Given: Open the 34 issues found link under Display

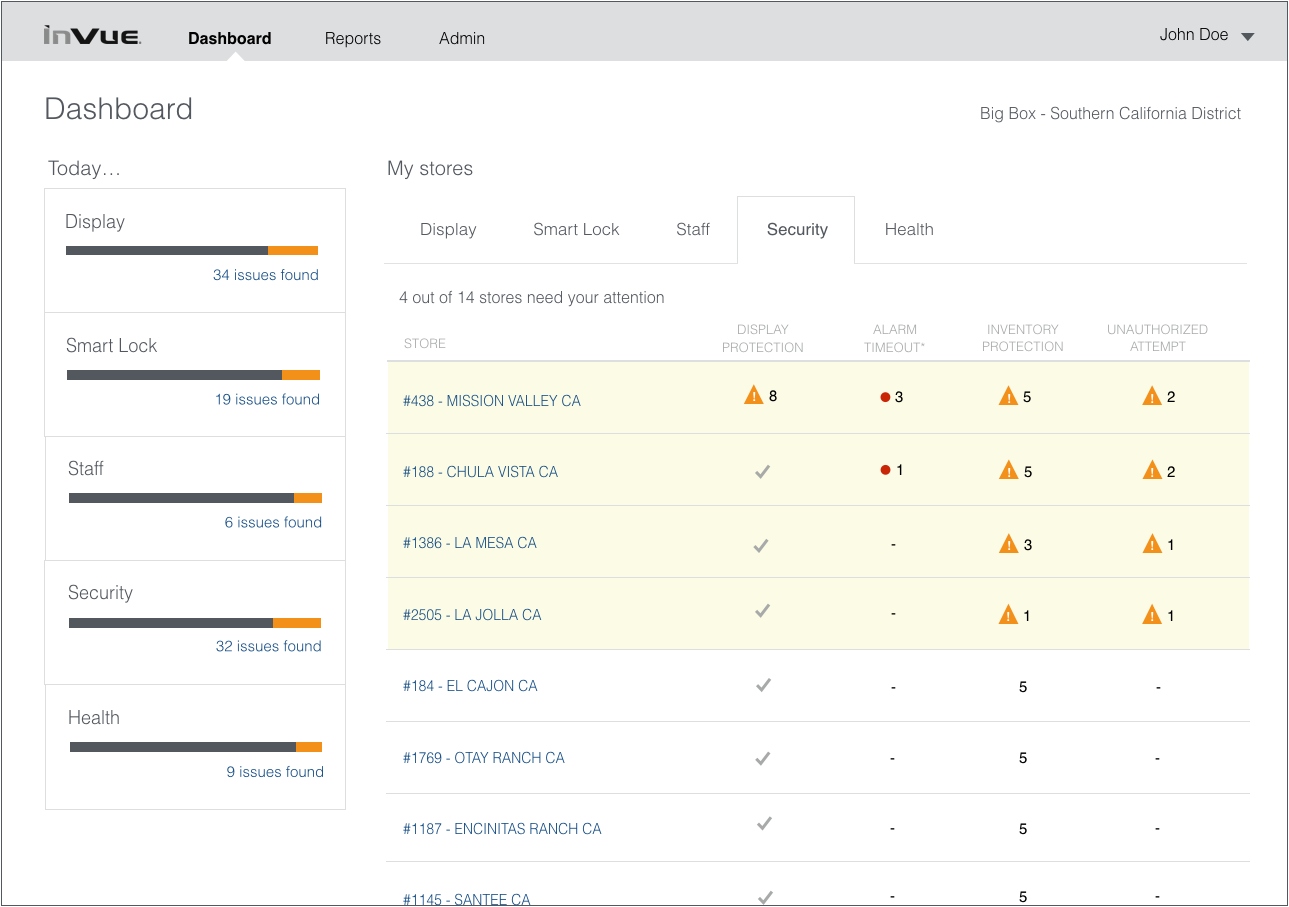Looking at the screenshot, I should 265,274.
